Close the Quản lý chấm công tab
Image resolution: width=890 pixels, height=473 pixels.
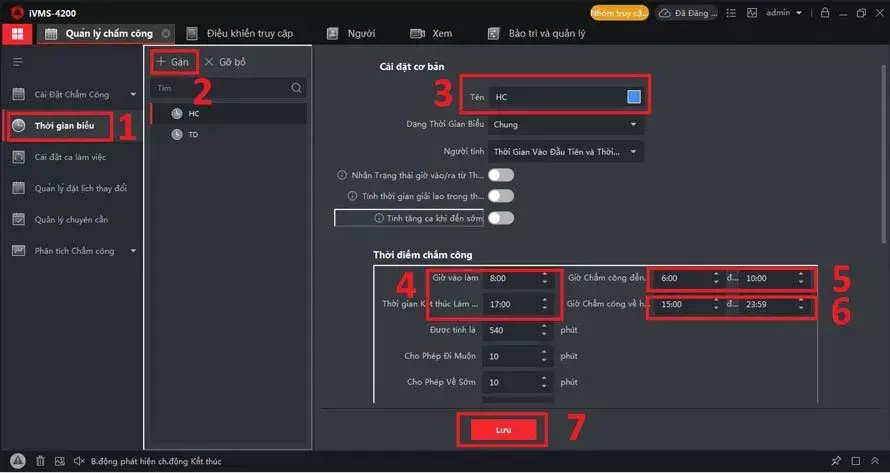coord(166,34)
